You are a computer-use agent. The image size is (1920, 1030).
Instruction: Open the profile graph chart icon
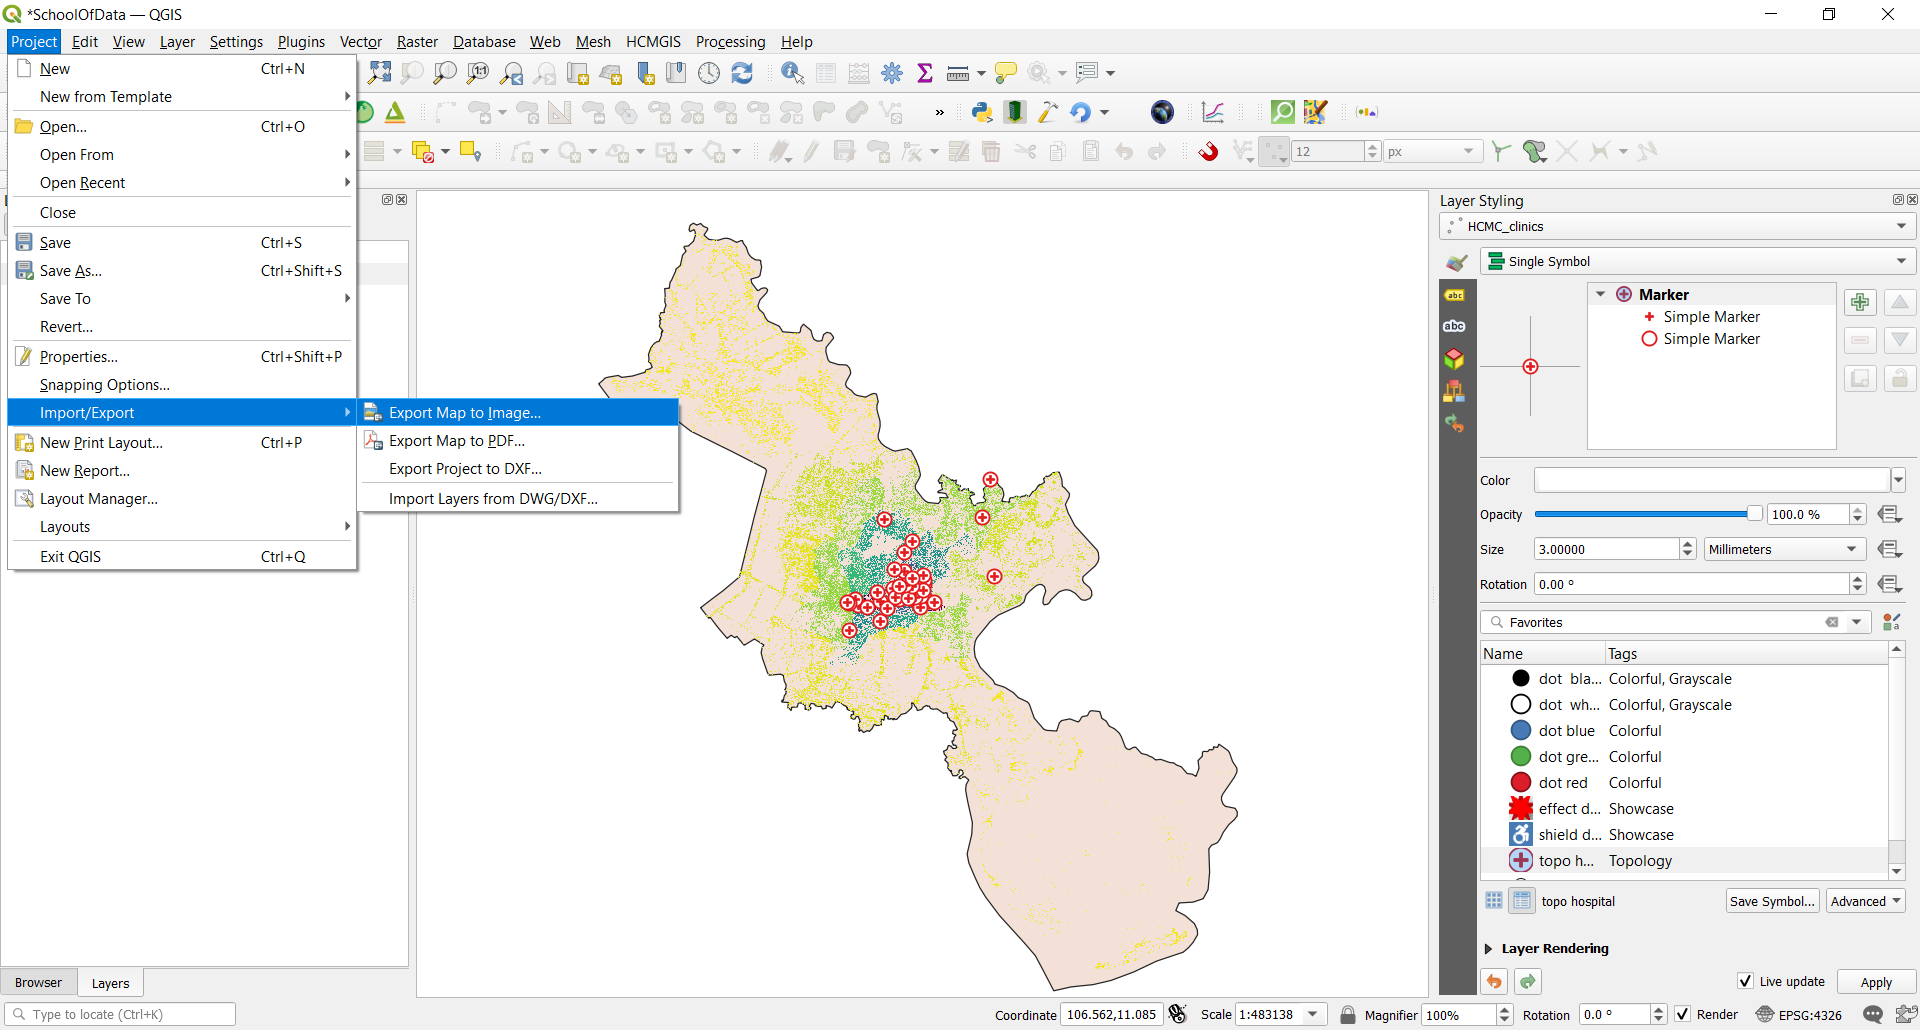(x=1213, y=112)
